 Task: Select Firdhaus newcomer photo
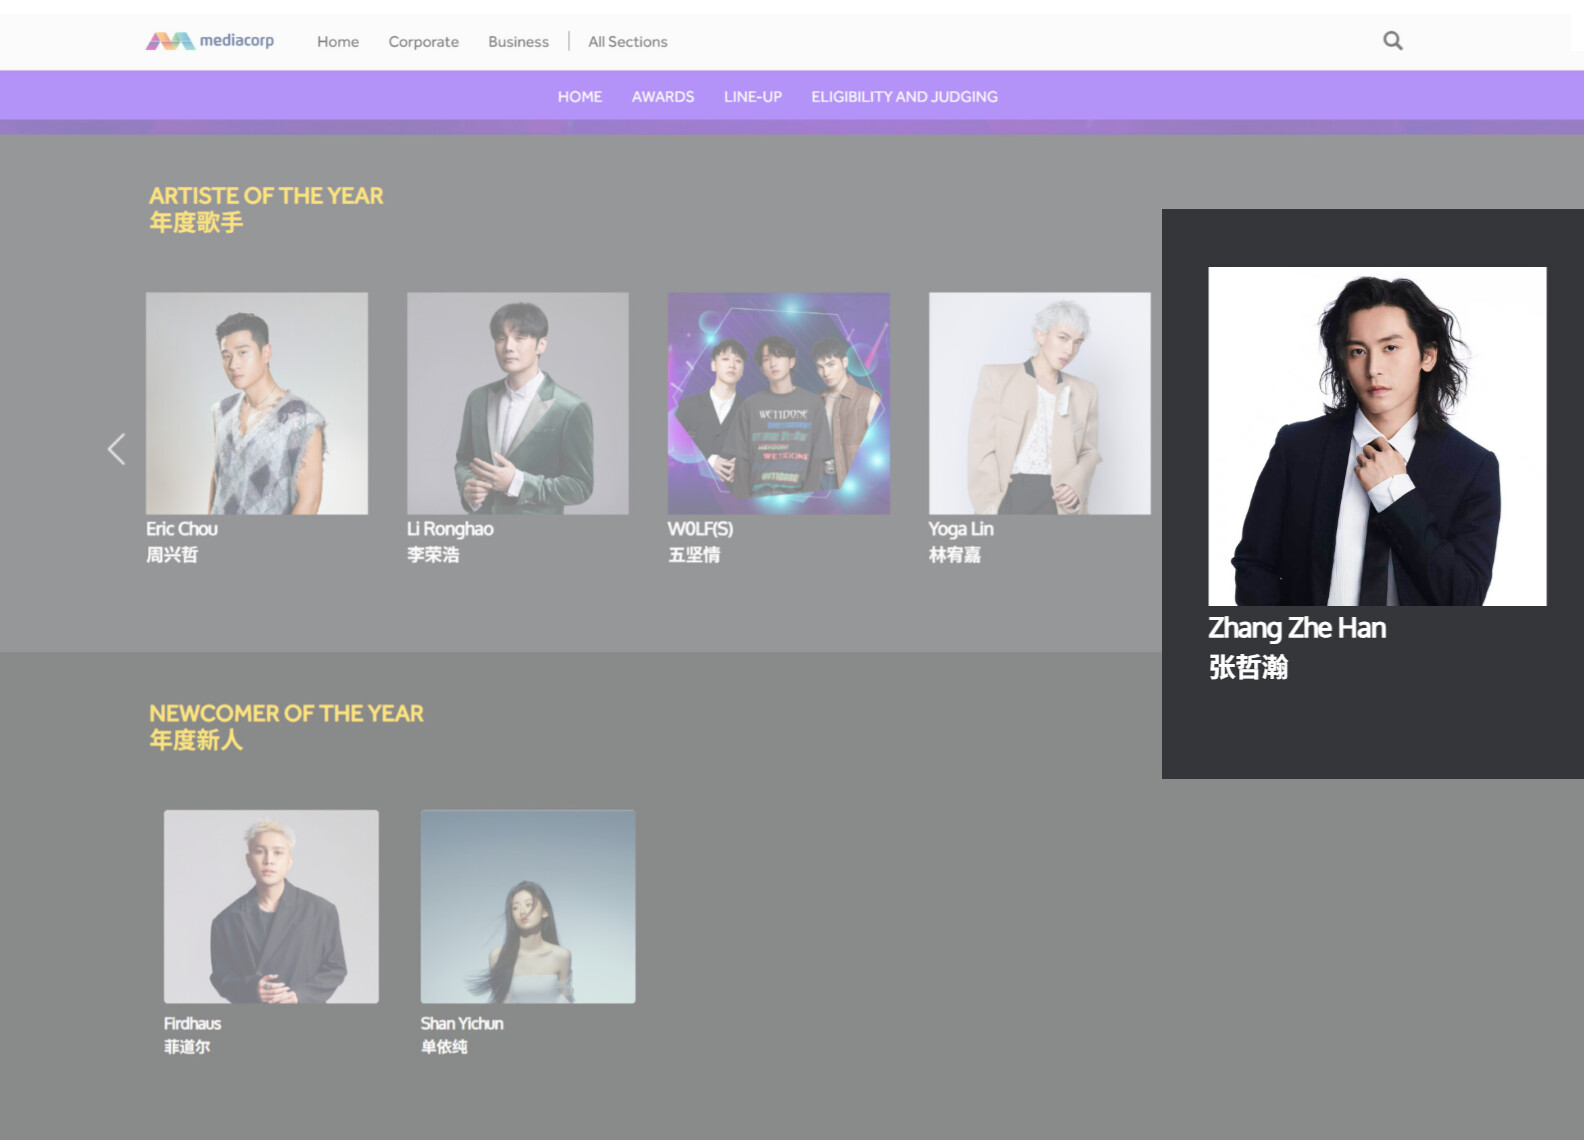(271, 906)
